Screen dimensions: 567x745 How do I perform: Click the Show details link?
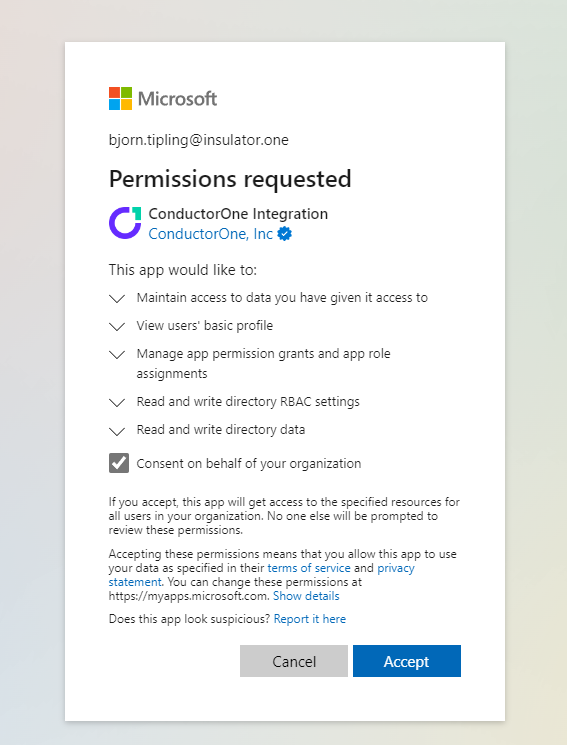click(306, 596)
